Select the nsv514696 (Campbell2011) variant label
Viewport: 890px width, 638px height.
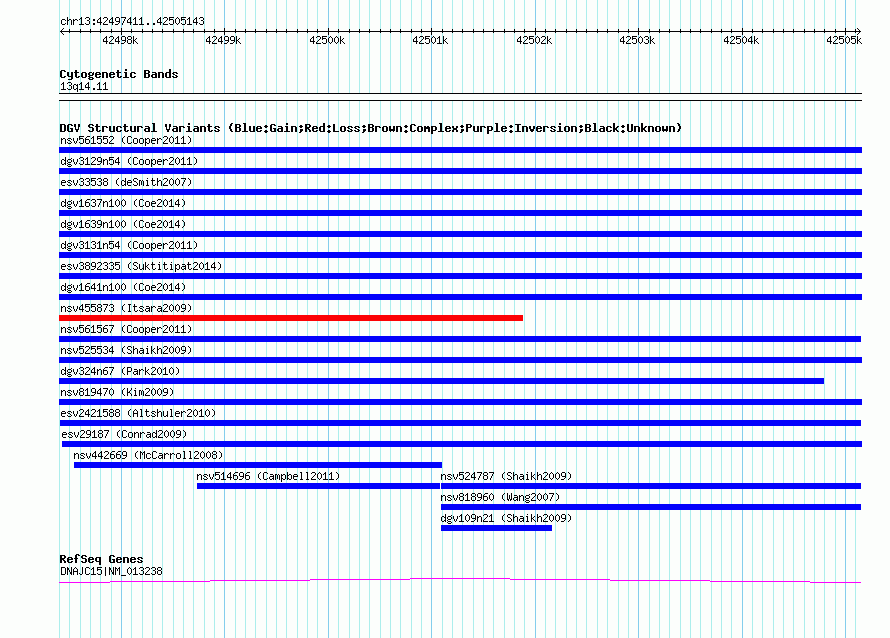click(268, 476)
